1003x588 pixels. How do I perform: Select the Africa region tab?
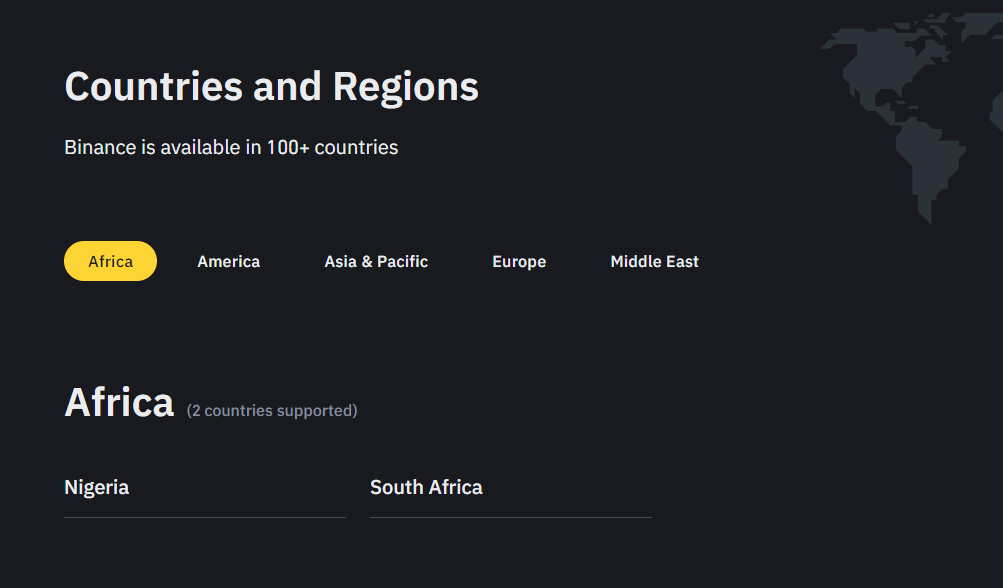tap(110, 261)
